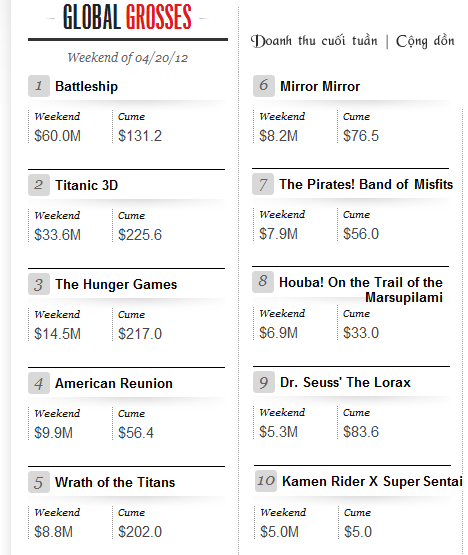Click the Cộng dồn label
Screen dimensions: 468x555
[425, 41]
